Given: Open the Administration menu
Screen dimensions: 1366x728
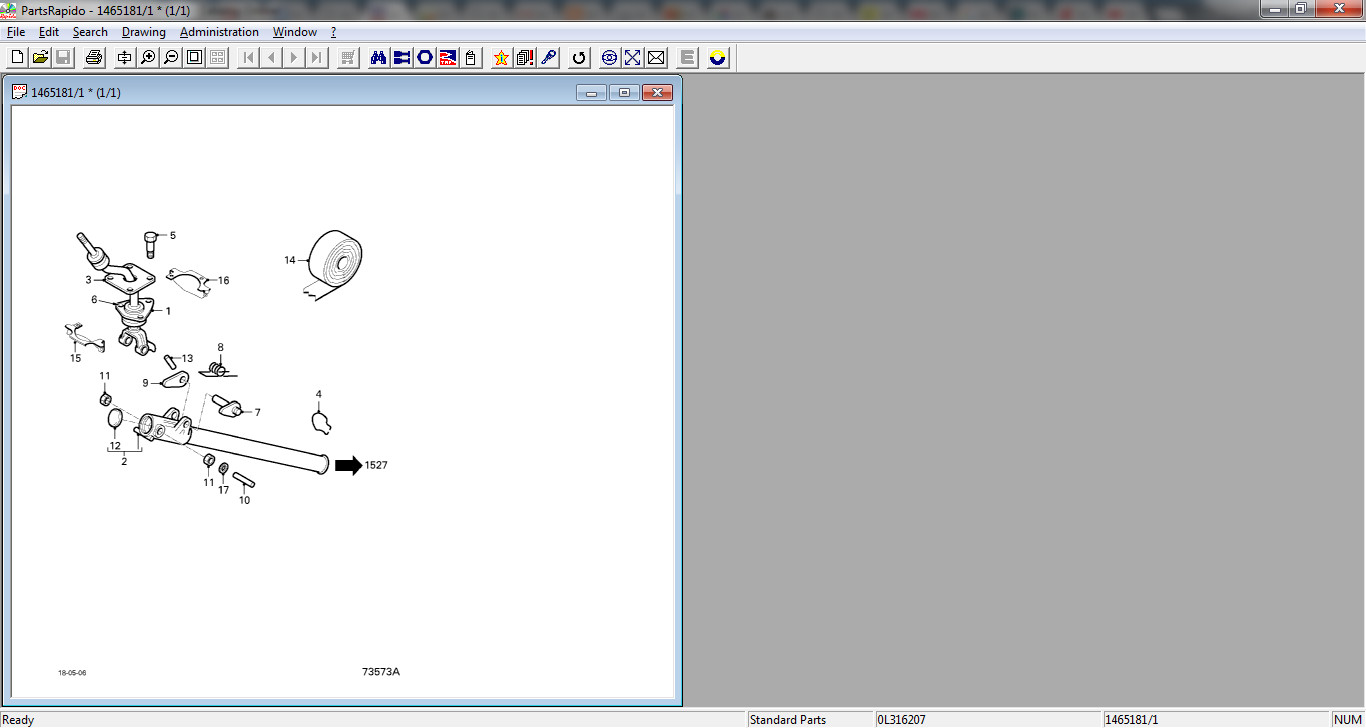Looking at the screenshot, I should tap(219, 32).
